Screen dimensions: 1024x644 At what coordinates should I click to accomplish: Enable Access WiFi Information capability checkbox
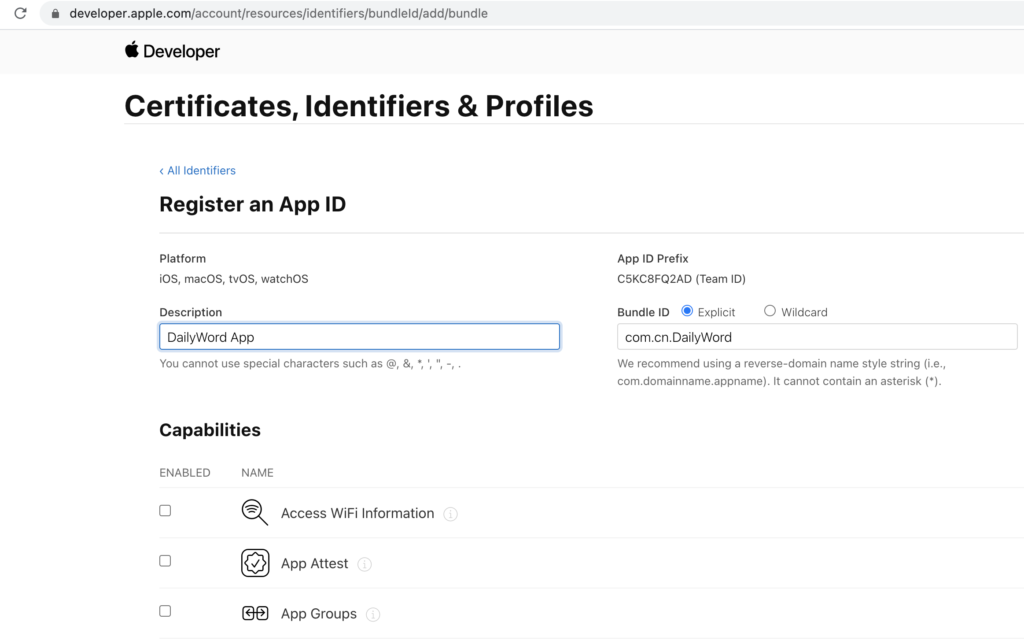[165, 511]
